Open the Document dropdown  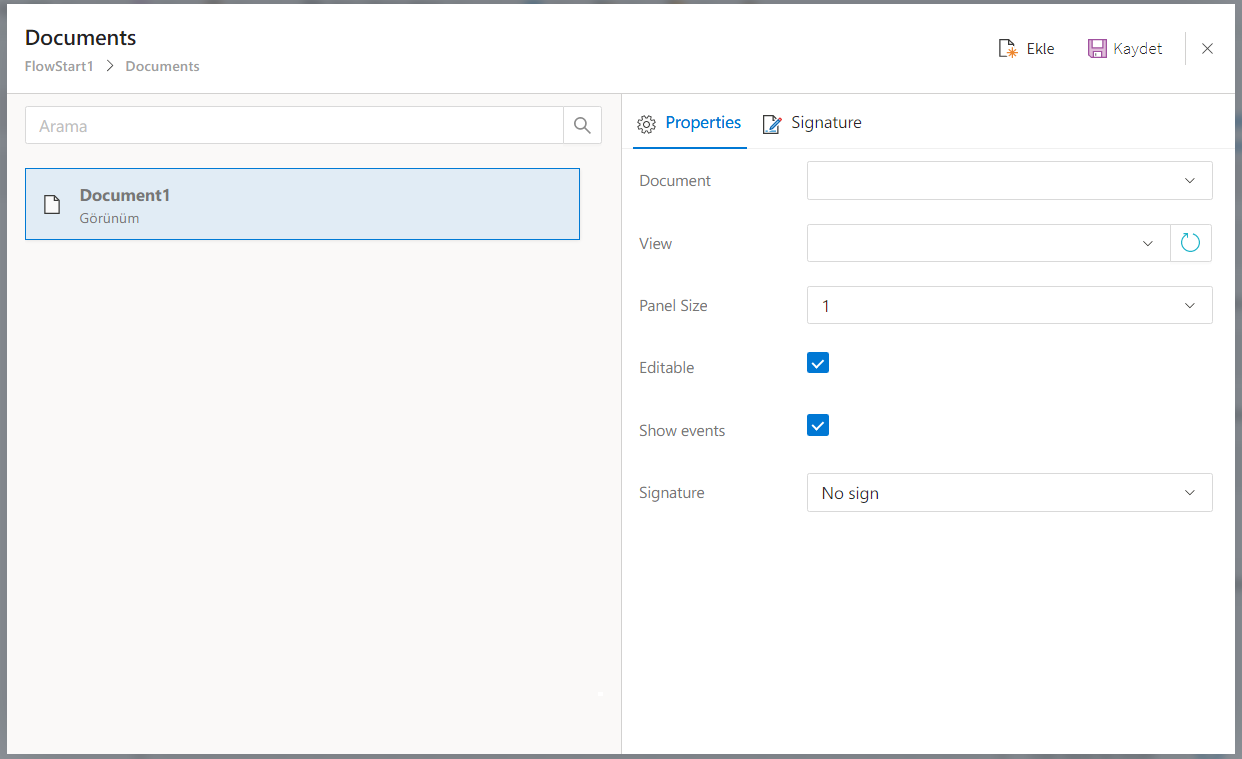[1009, 181]
